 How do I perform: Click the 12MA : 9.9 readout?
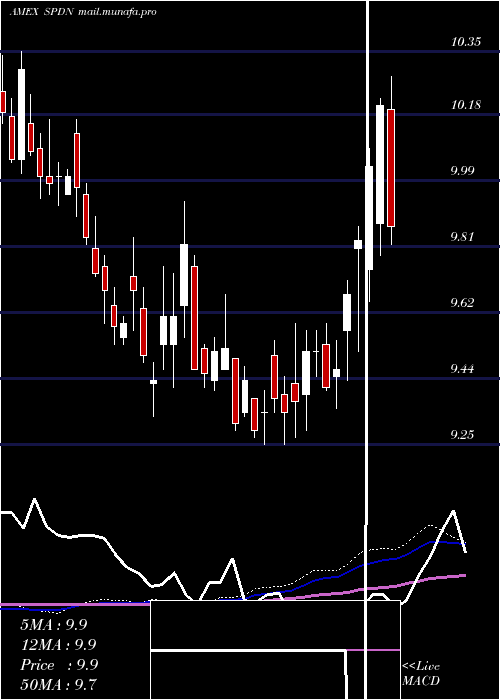coord(58,645)
